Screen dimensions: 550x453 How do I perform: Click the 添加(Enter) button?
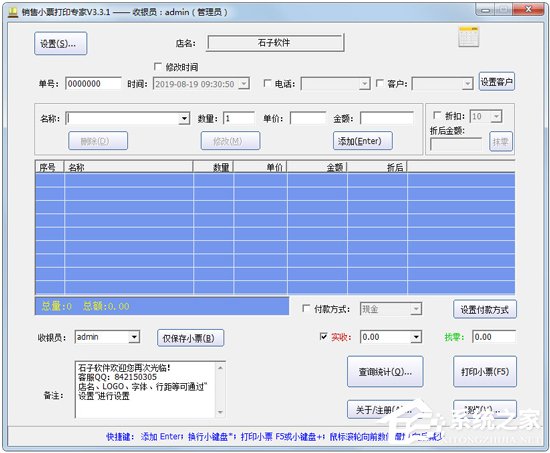tap(363, 141)
